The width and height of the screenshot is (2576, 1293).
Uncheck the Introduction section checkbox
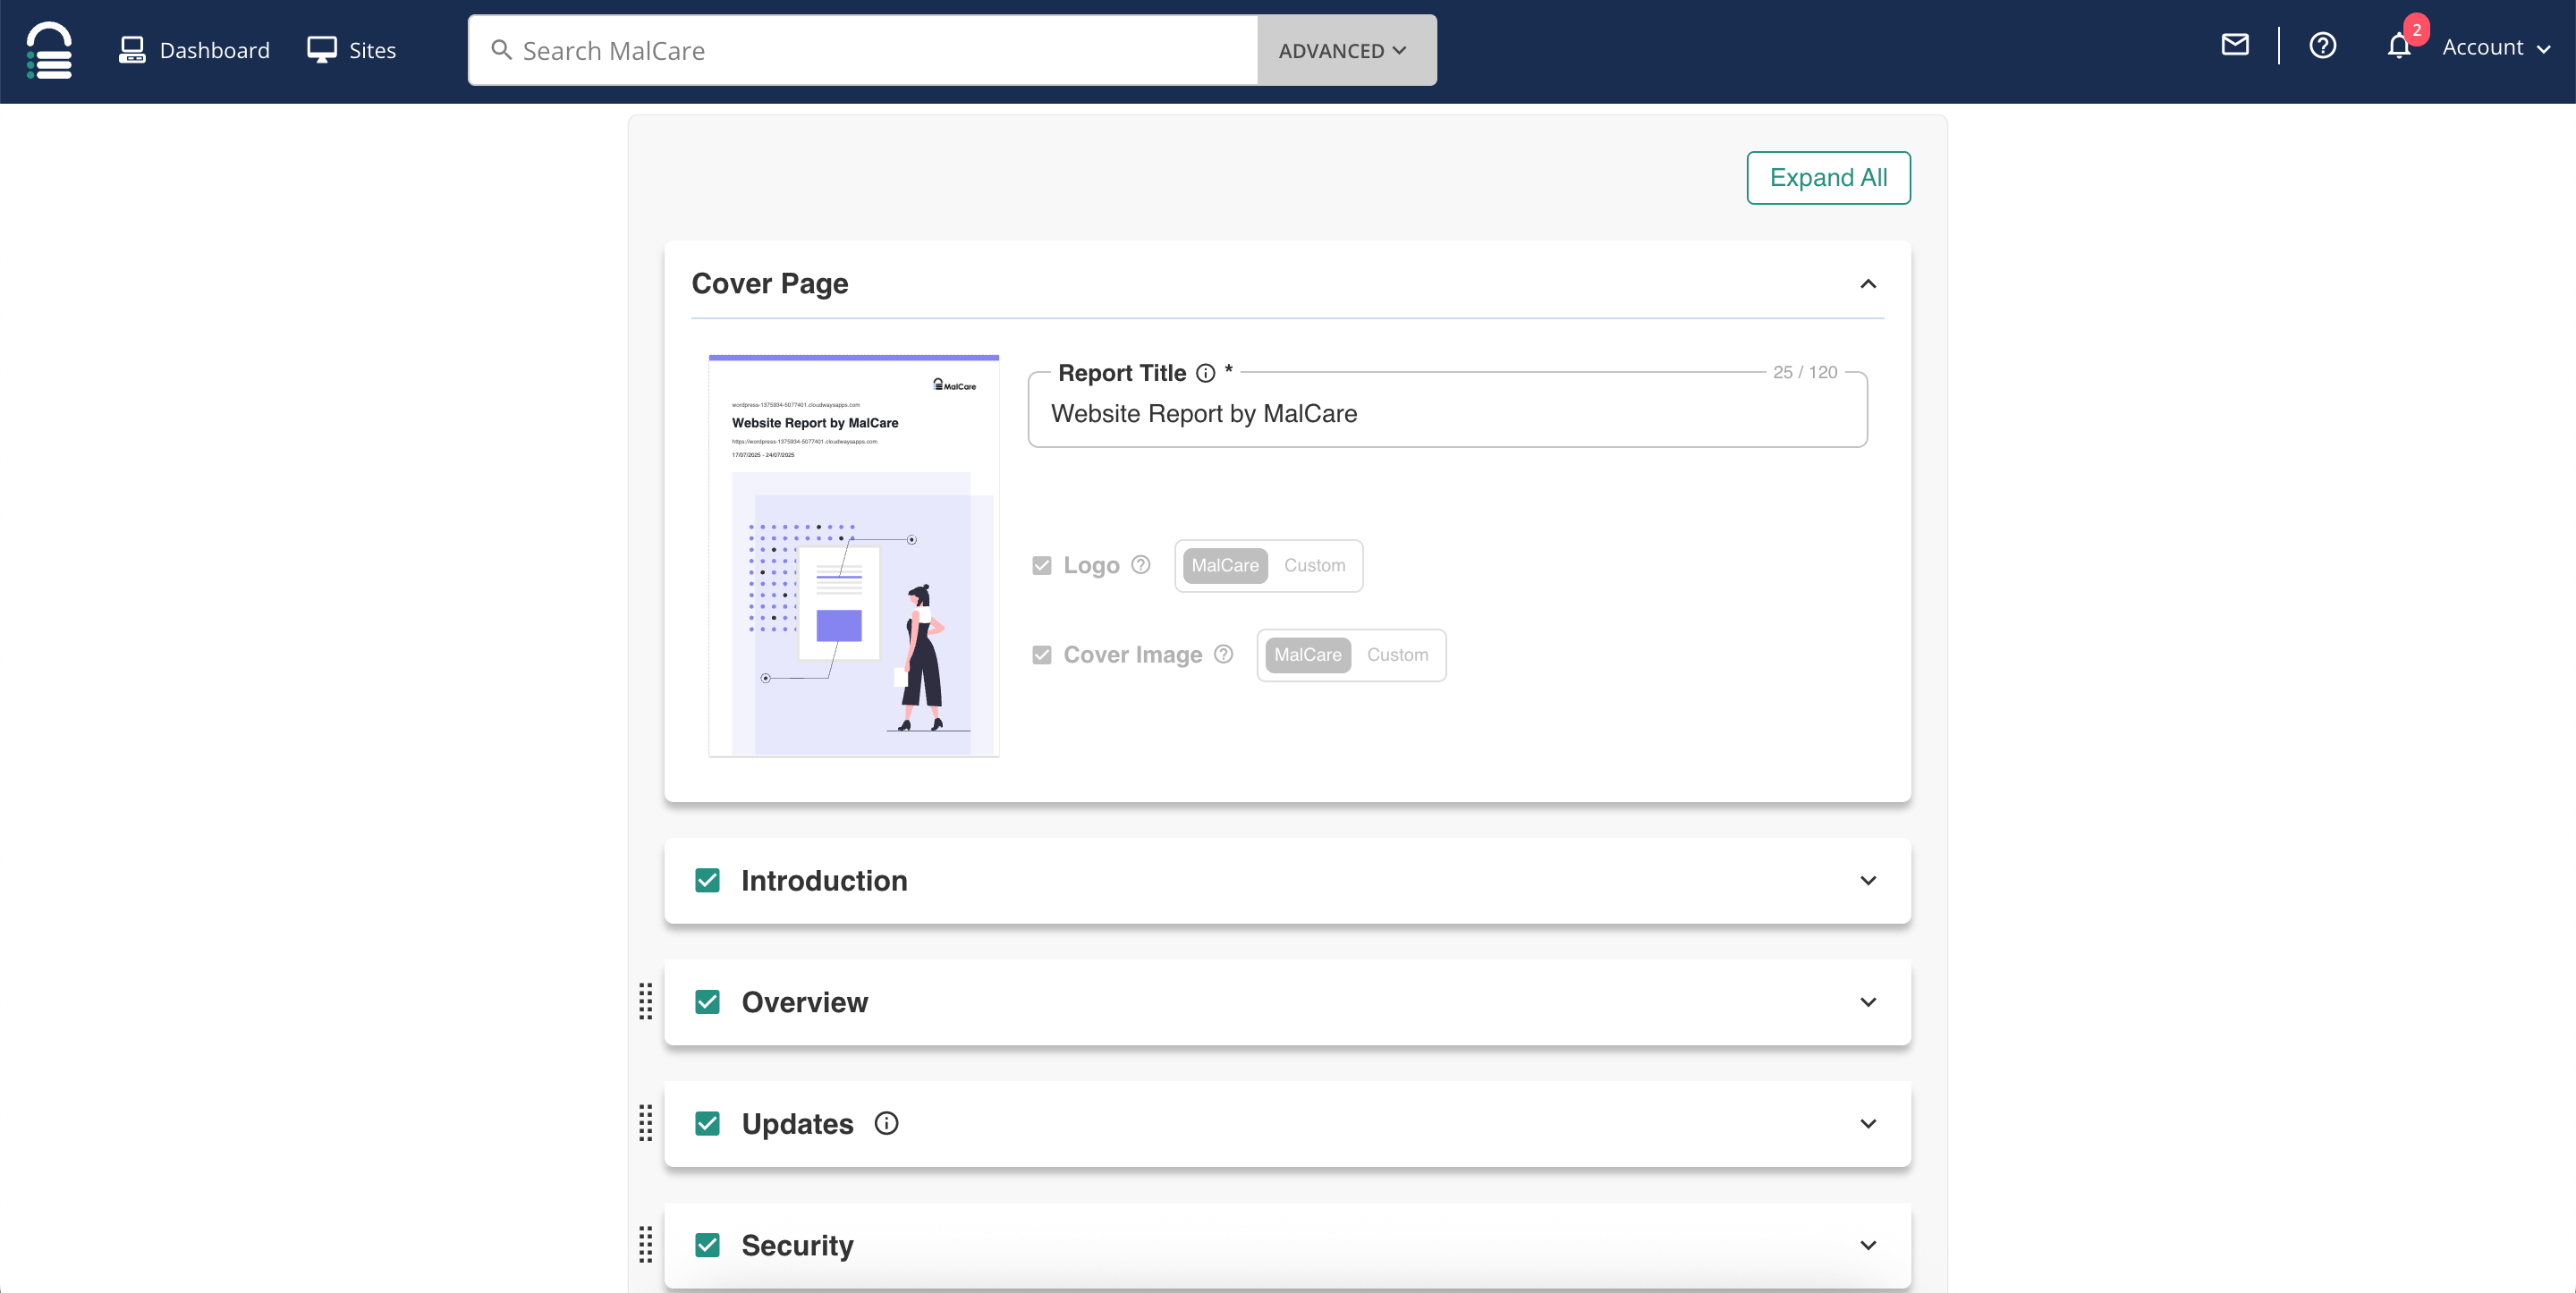707,880
